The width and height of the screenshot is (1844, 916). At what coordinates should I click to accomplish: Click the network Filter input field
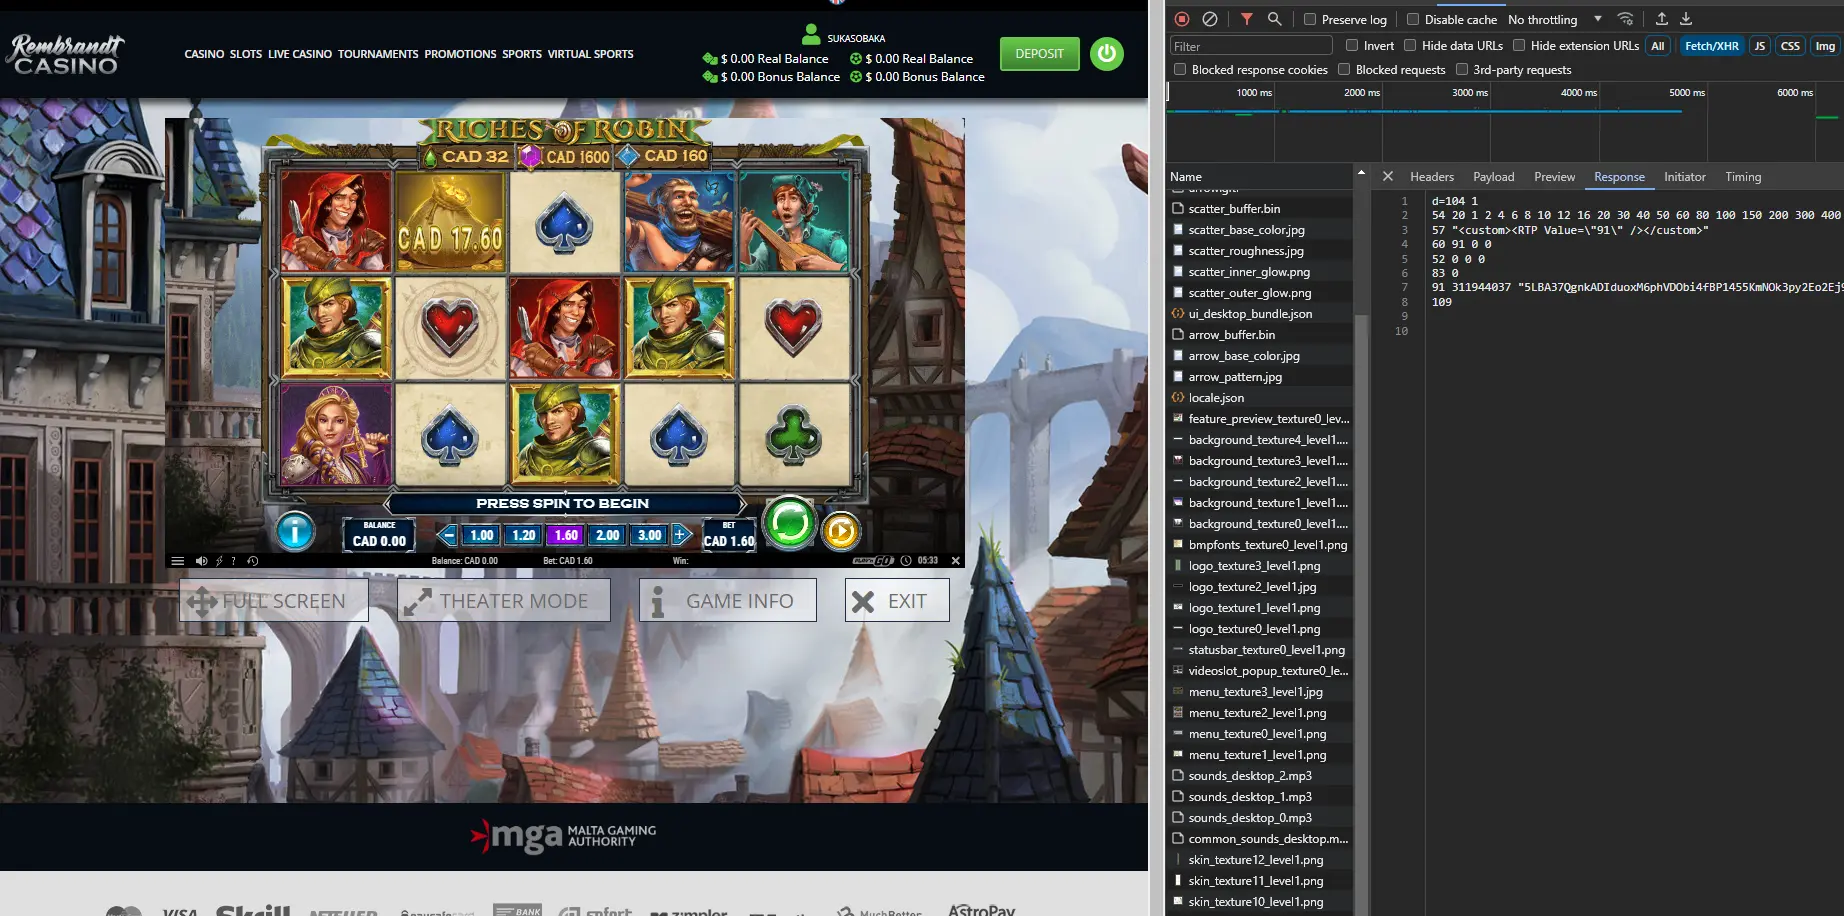pos(1251,46)
